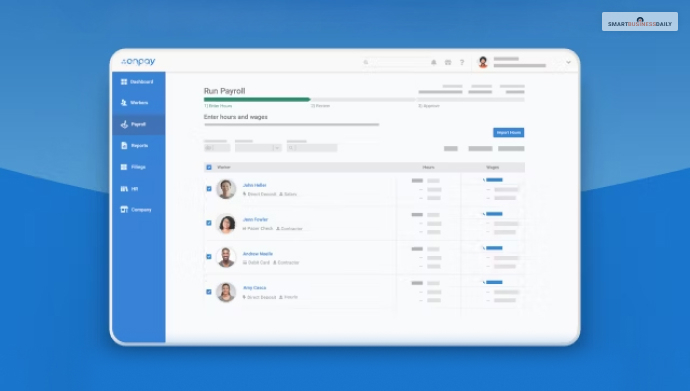
Task: Uncheck Andrew Moelle's checkbox
Action: pos(209,257)
